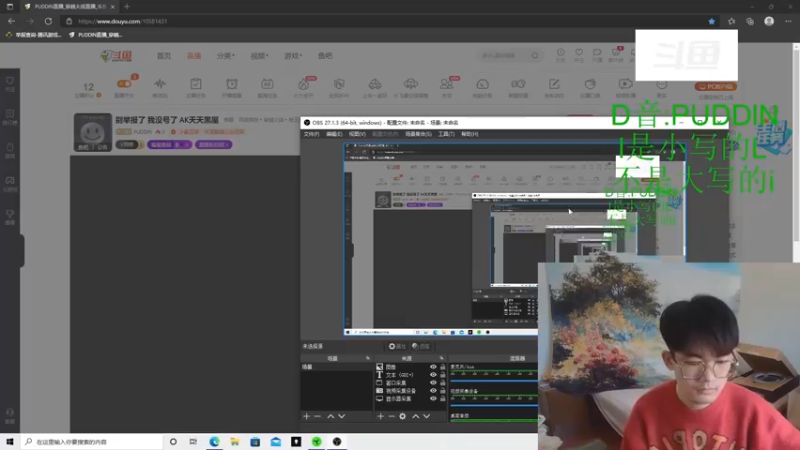
Task: Remove selected source with minus icon
Action: point(391,416)
